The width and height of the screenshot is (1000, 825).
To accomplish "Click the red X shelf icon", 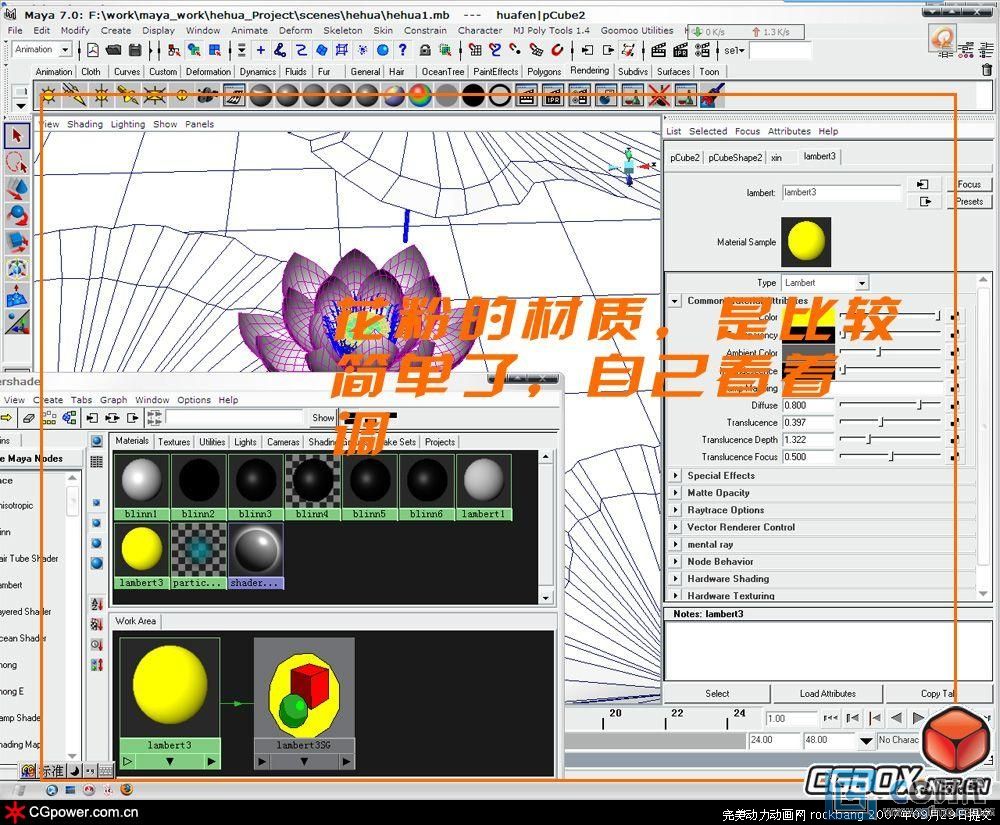I will (659, 96).
